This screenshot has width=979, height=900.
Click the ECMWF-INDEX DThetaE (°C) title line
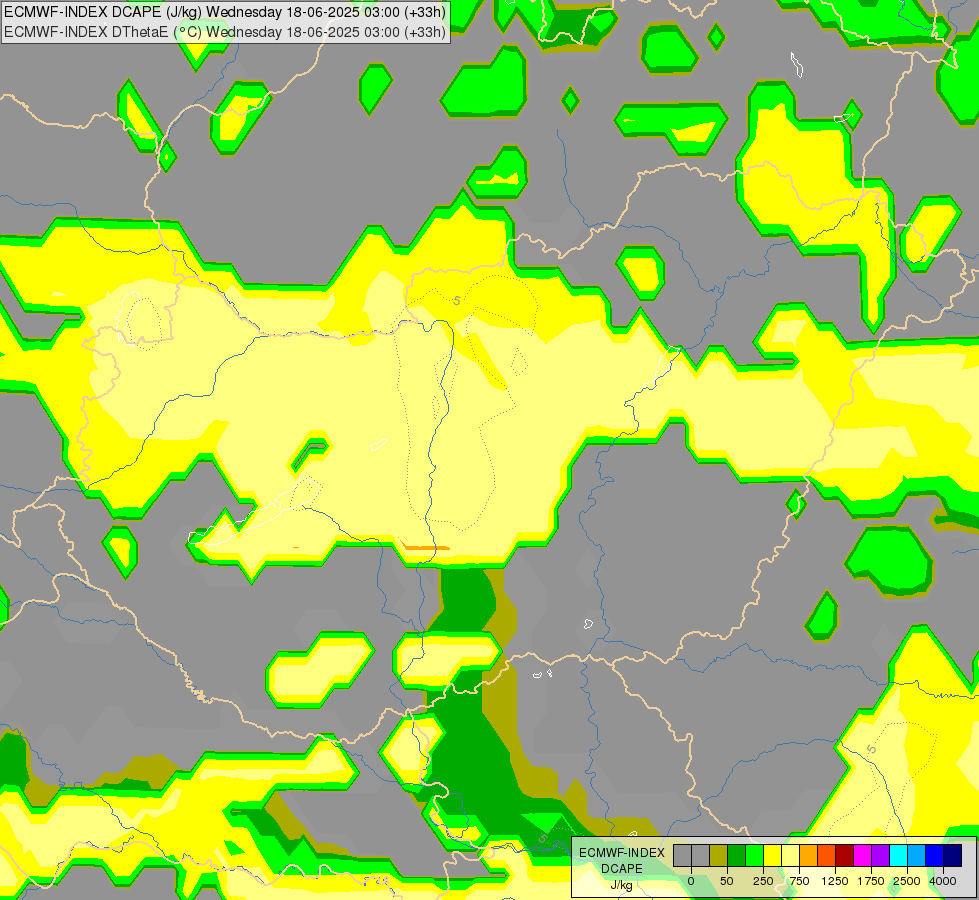click(x=225, y=32)
